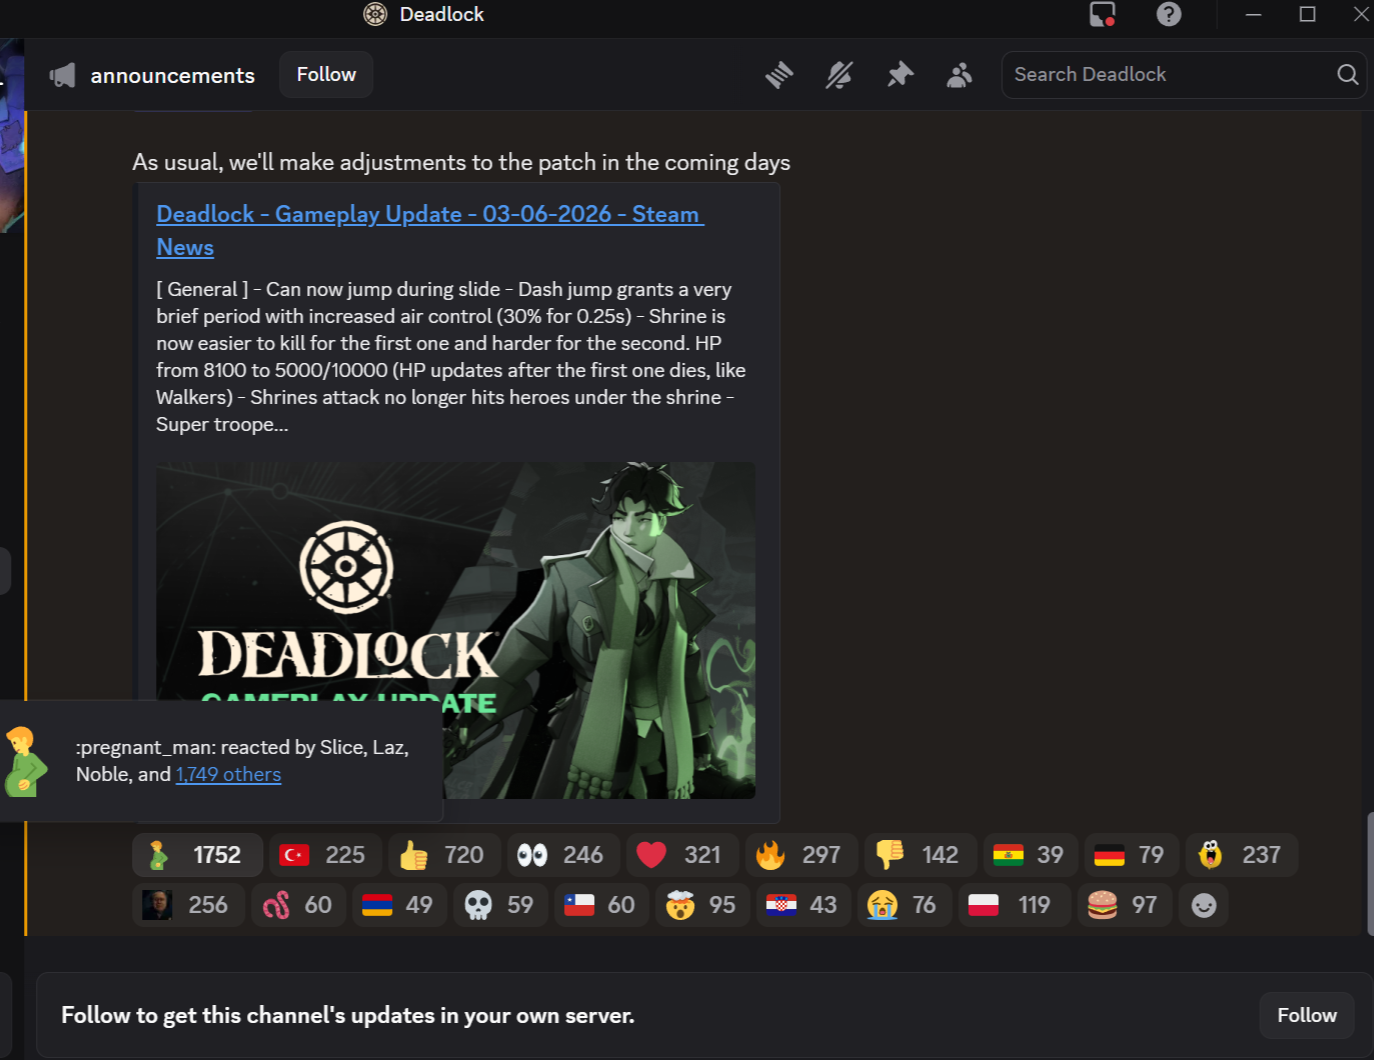The height and width of the screenshot is (1060, 1374).
Task: Toggle the red heart reaction showing 321
Action: [680, 855]
